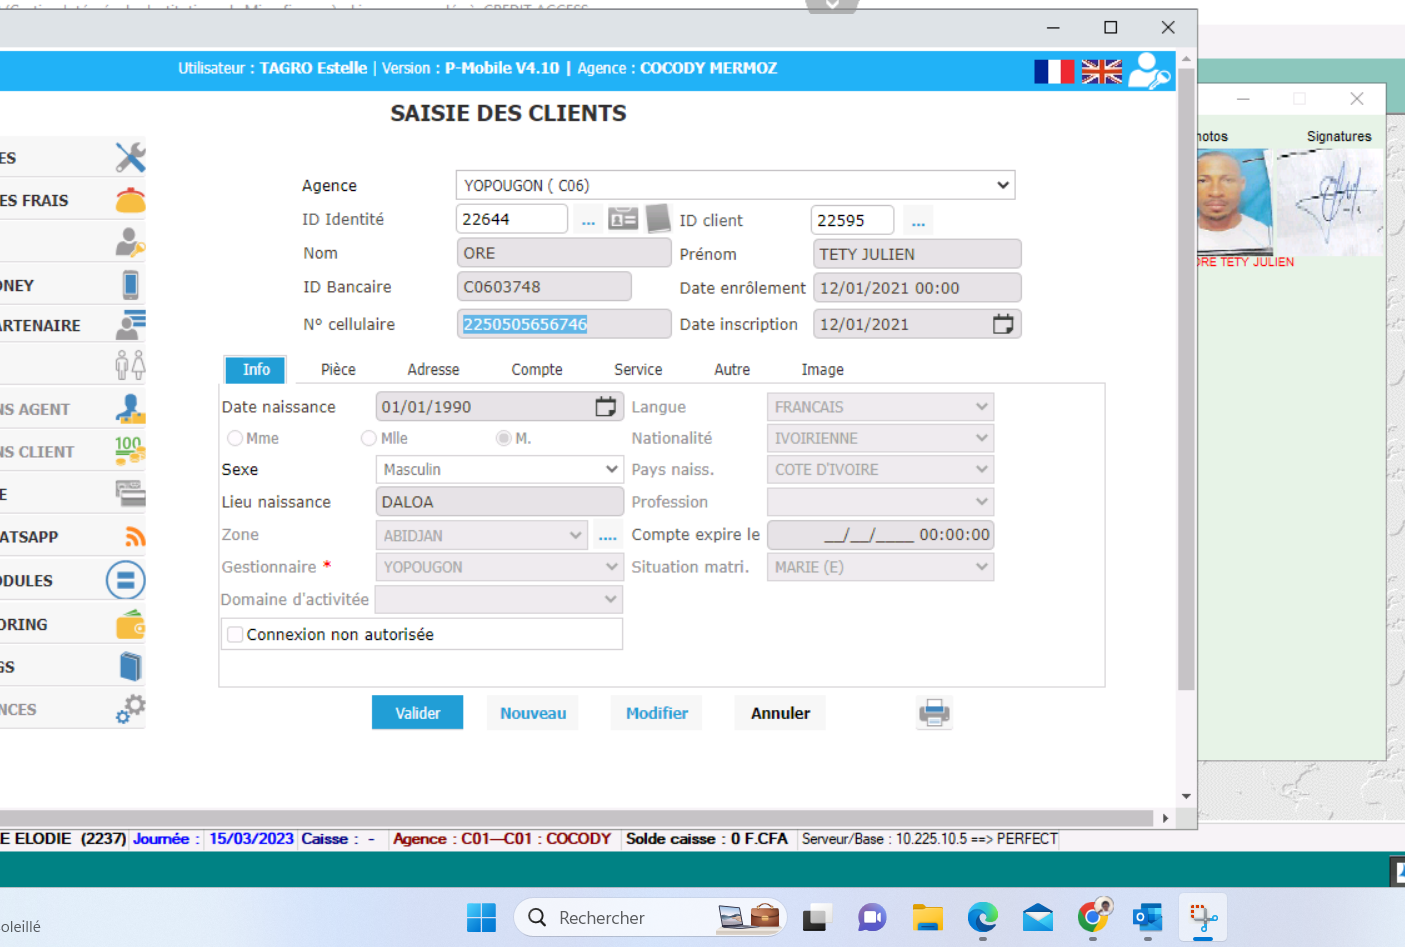Expand the Agence YOPOUGON dropdown

coord(1002,185)
